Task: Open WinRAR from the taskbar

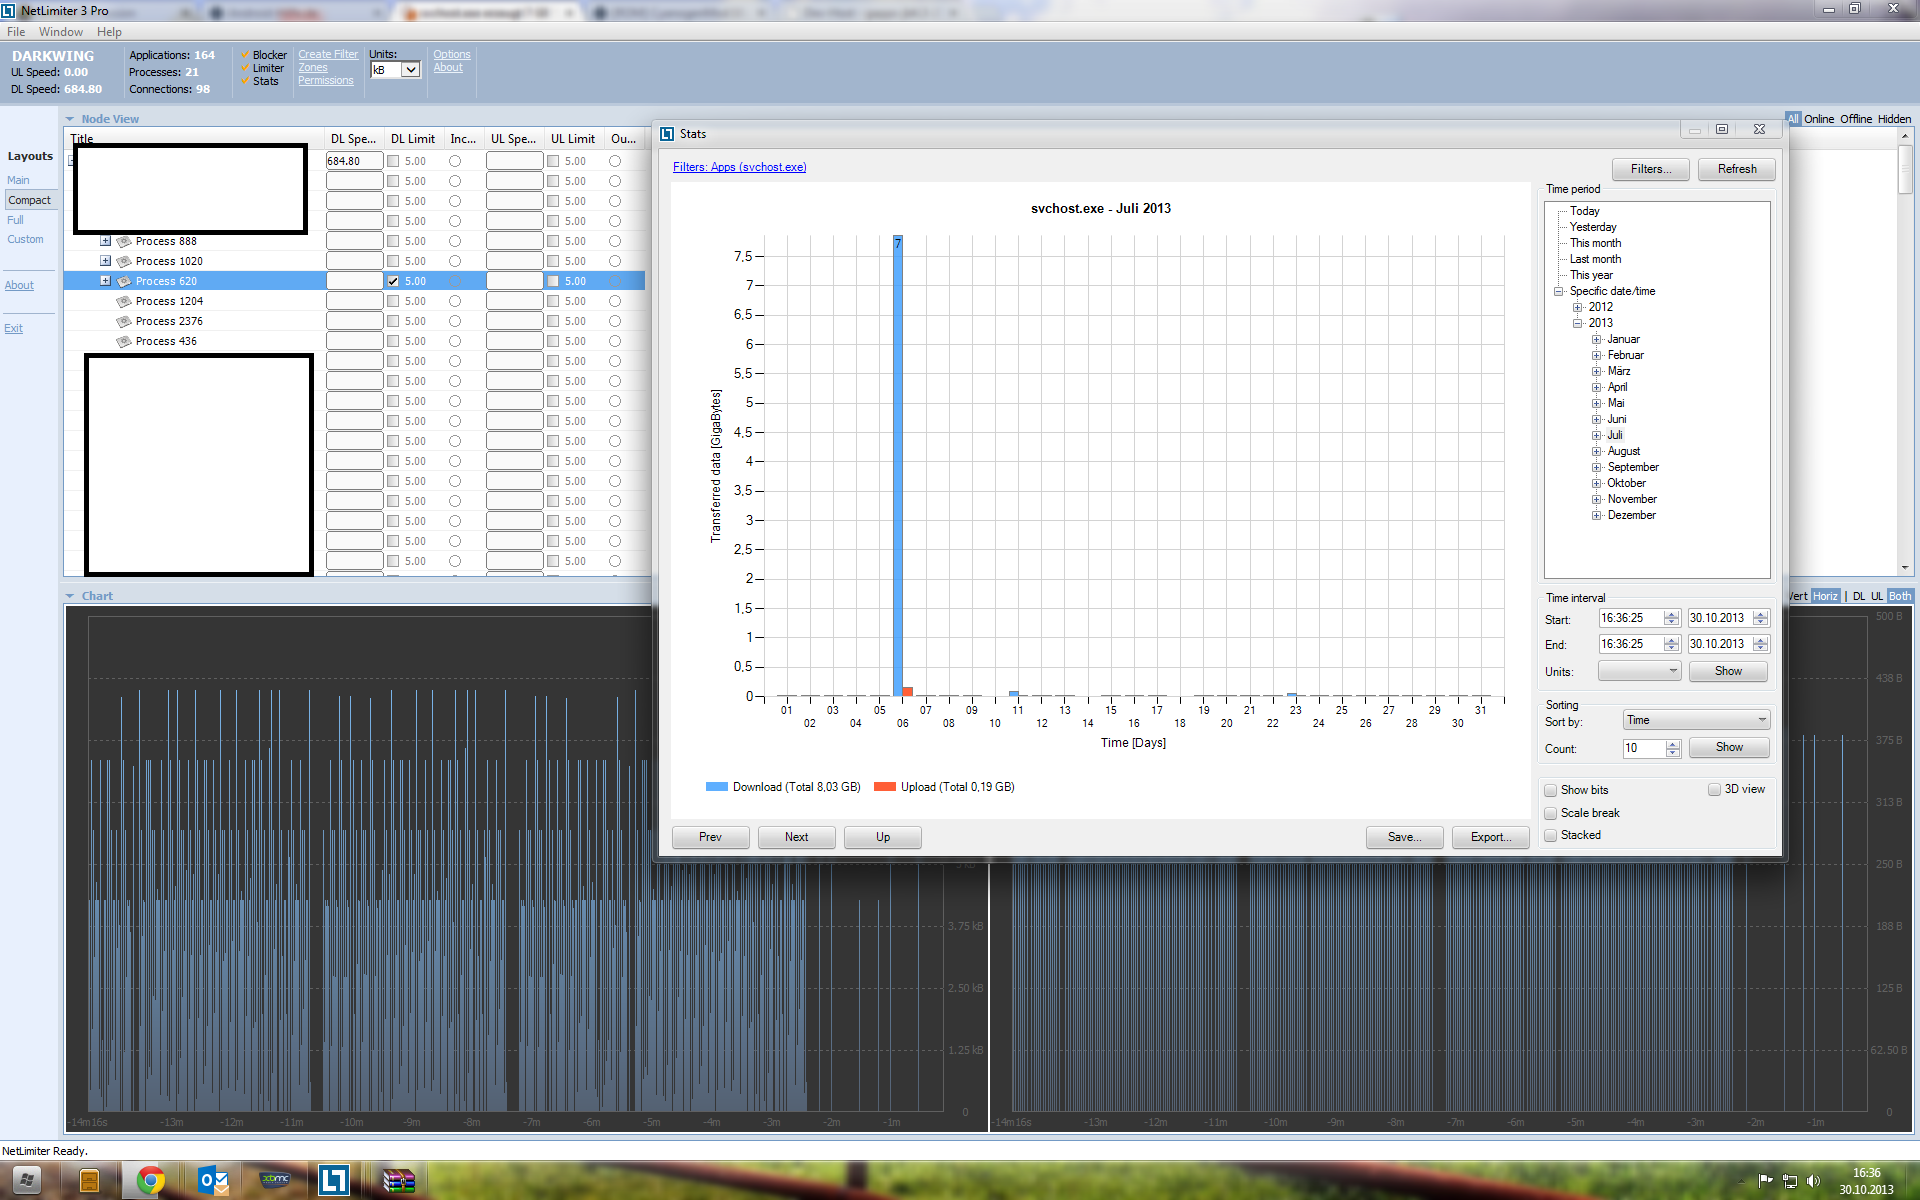Action: click(x=398, y=1180)
